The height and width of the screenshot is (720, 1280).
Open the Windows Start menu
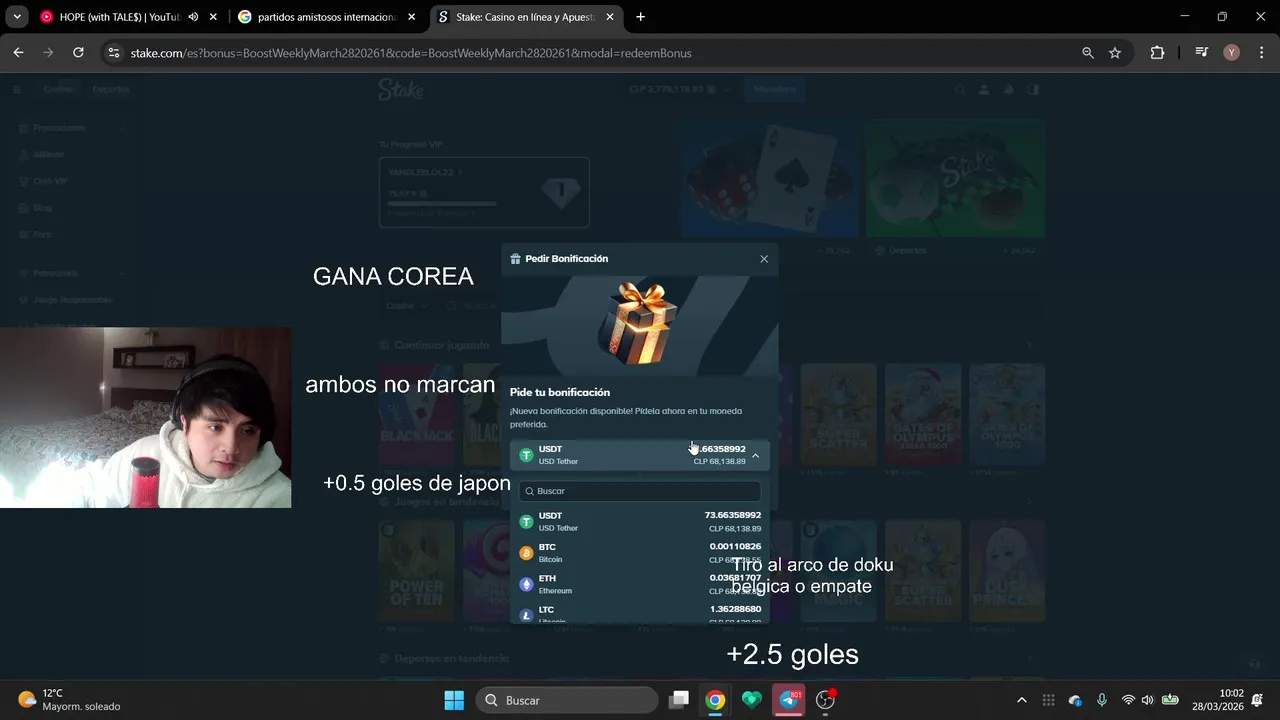coord(454,700)
